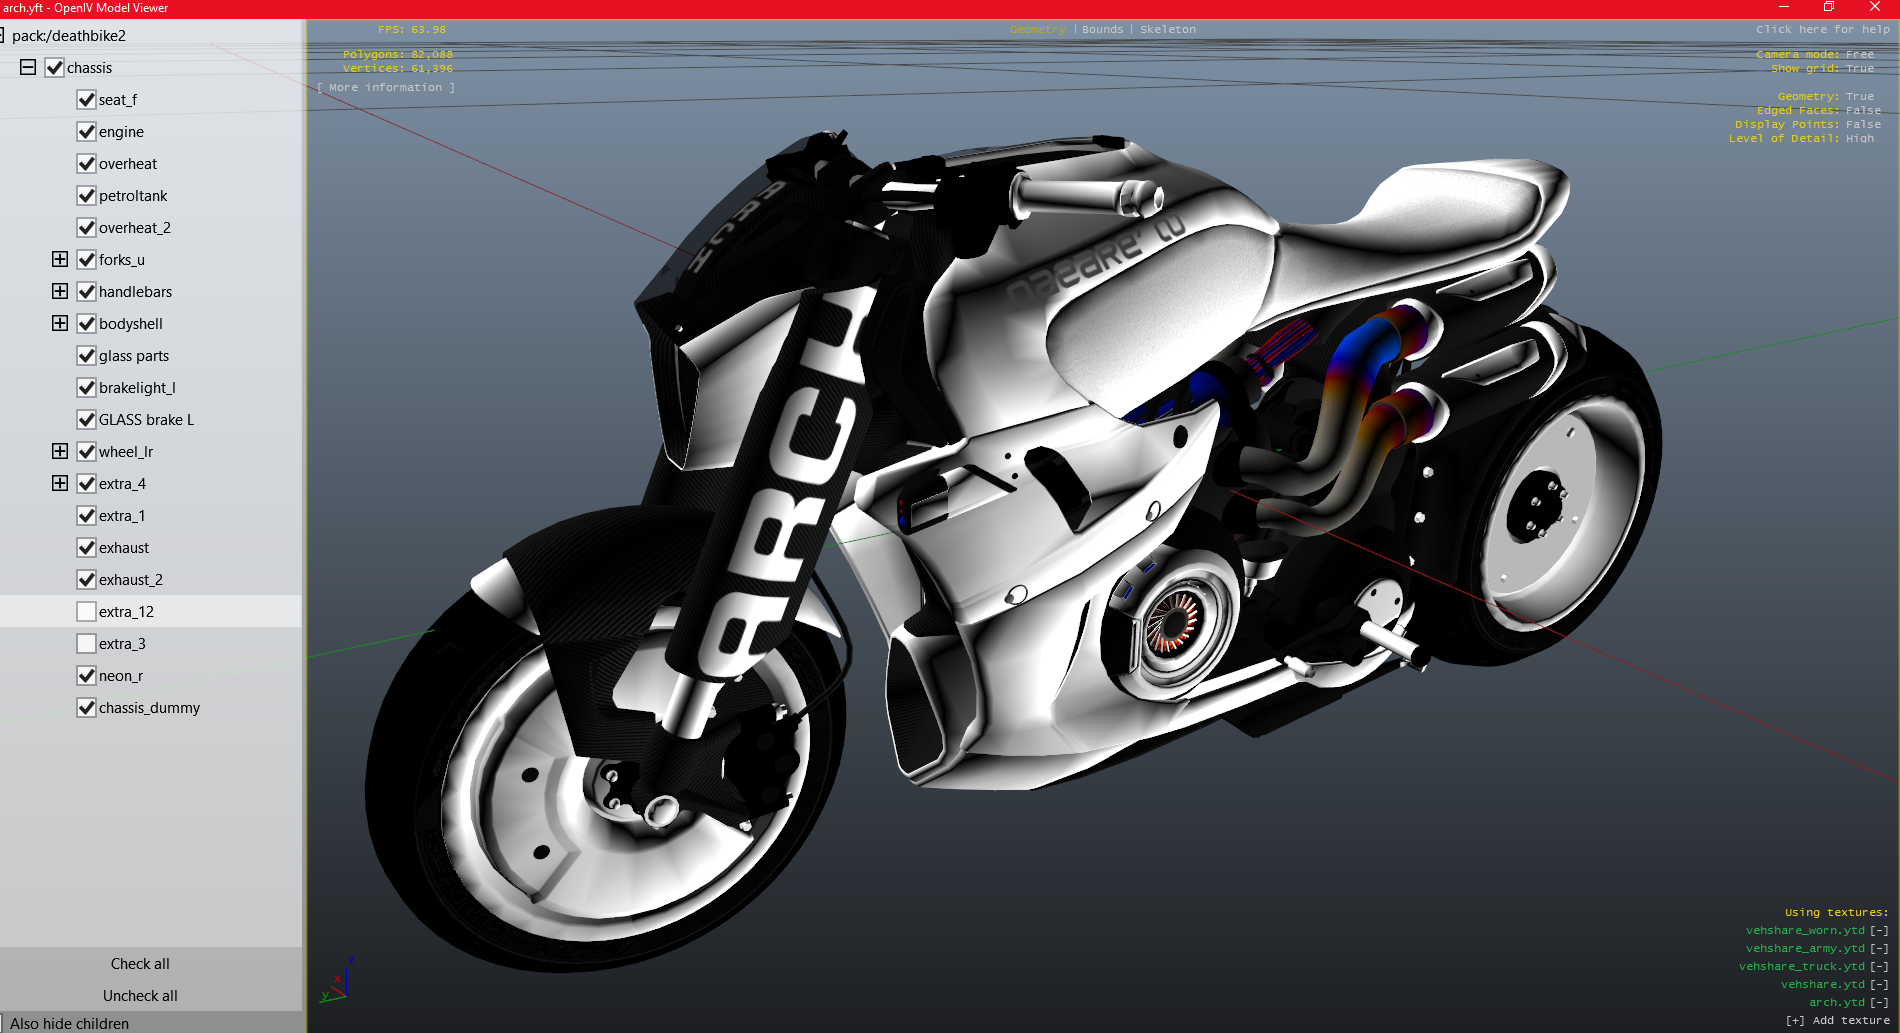This screenshot has height=1033, width=1900.
Task: Toggle the overheat_2 checkbox
Action: pyautogui.click(x=87, y=227)
